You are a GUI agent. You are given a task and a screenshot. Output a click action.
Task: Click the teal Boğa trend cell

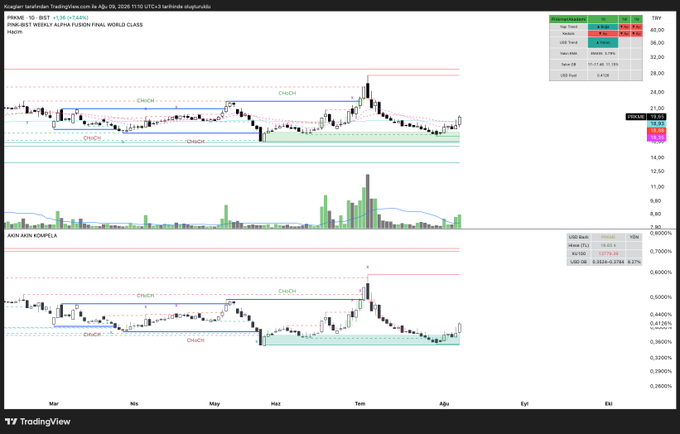pyautogui.click(x=603, y=27)
